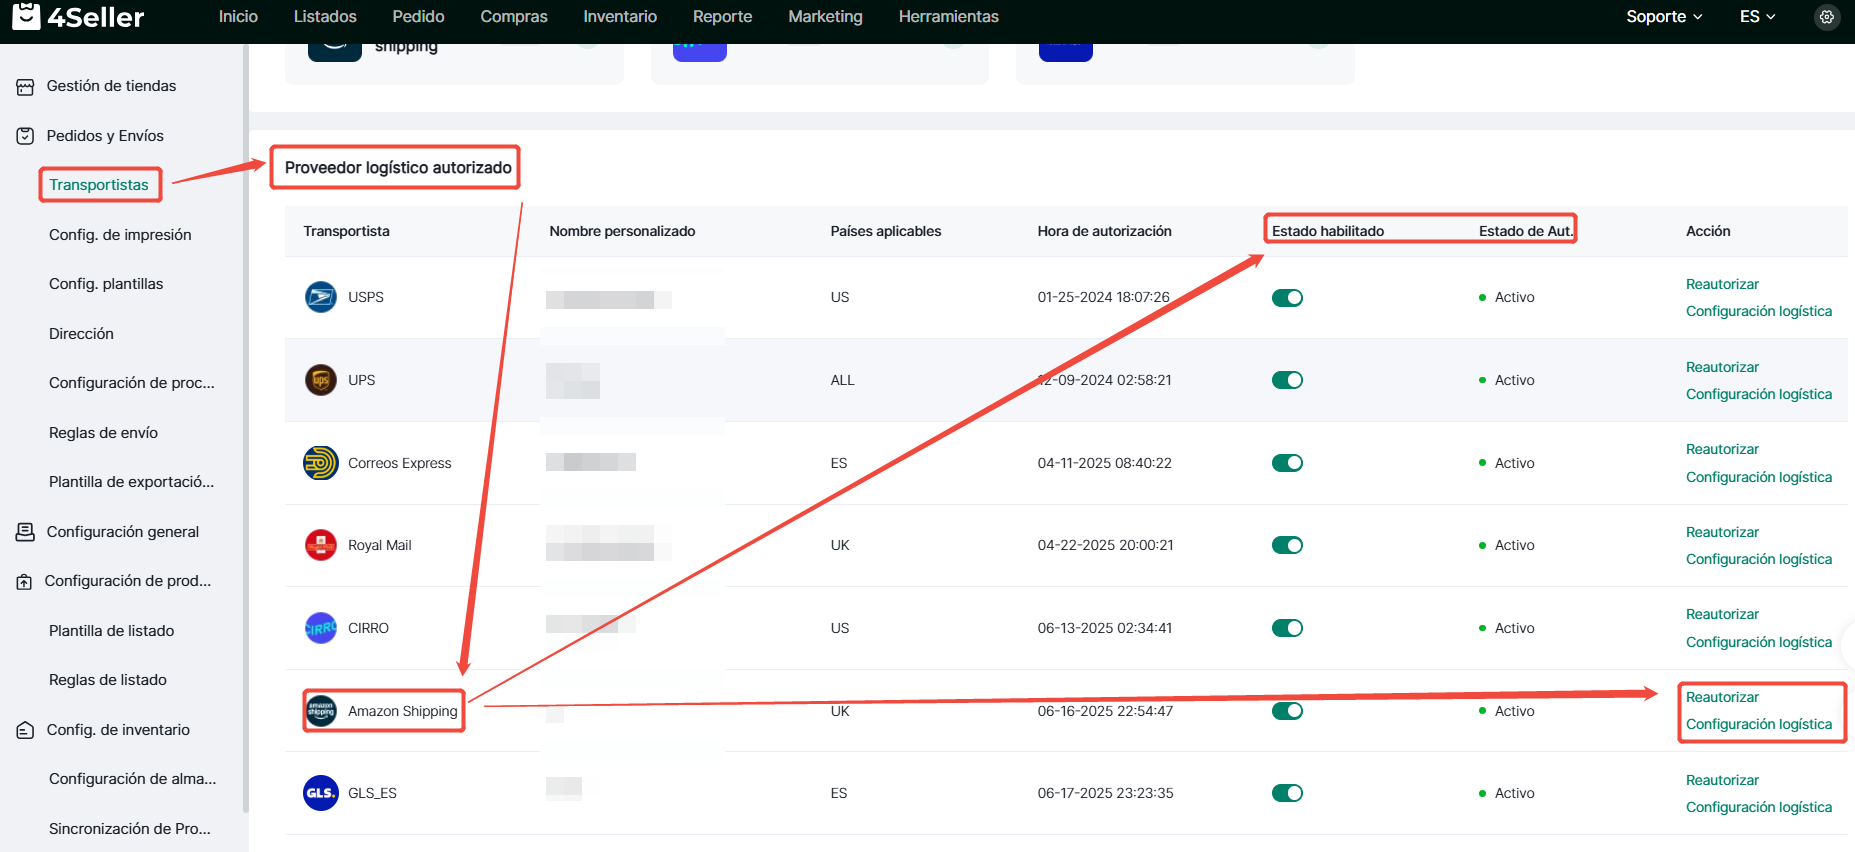
Task: Open the settings gear icon
Action: pyautogui.click(x=1827, y=17)
